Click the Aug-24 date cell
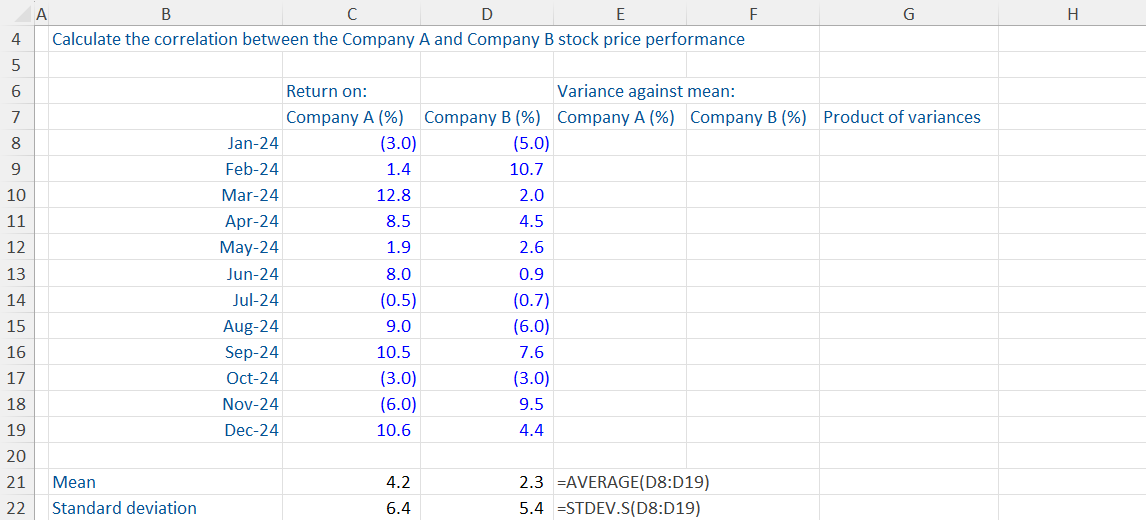The image size is (1146, 520). pos(165,325)
